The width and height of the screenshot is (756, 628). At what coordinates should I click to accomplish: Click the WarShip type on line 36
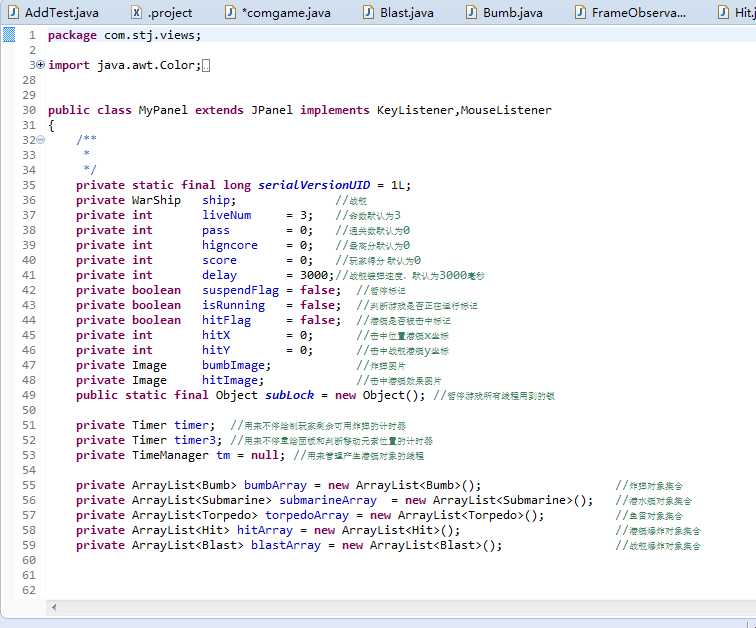pyautogui.click(x=156, y=200)
